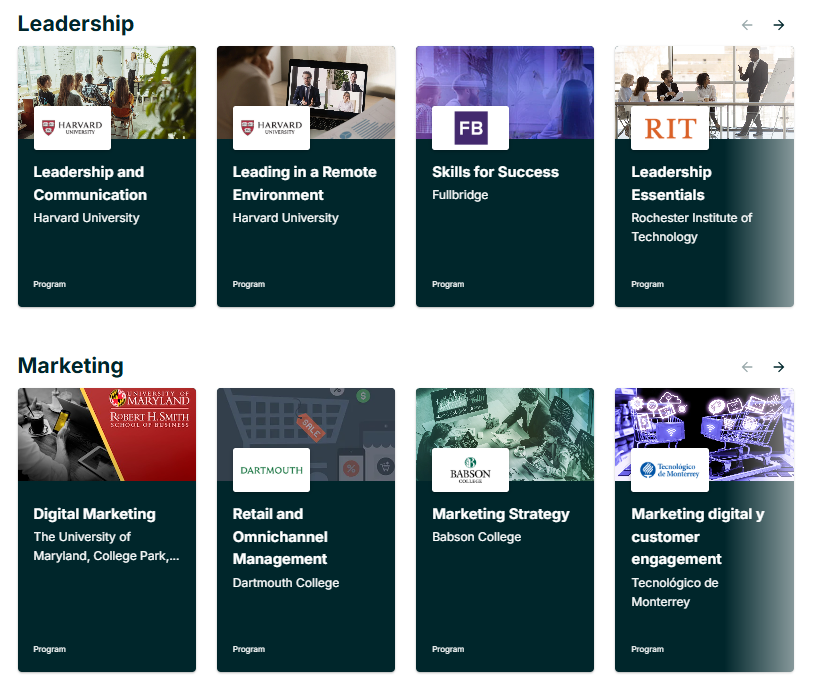Select Marketing Strategy program title
The height and width of the screenshot is (693, 817).
[500, 514]
